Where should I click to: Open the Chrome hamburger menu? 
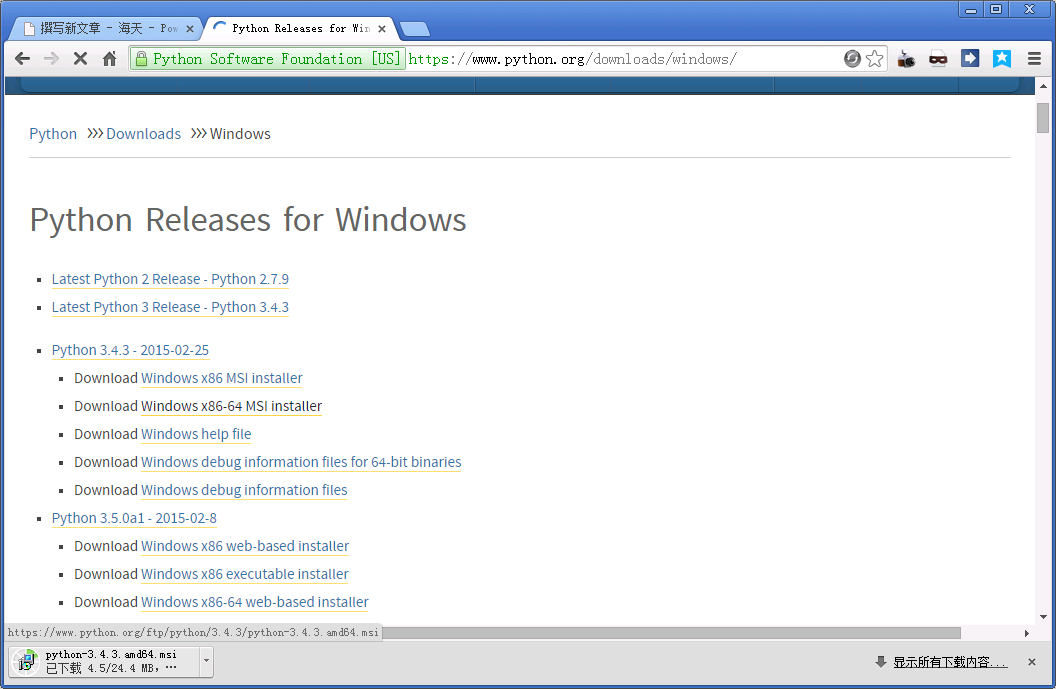coord(1034,59)
